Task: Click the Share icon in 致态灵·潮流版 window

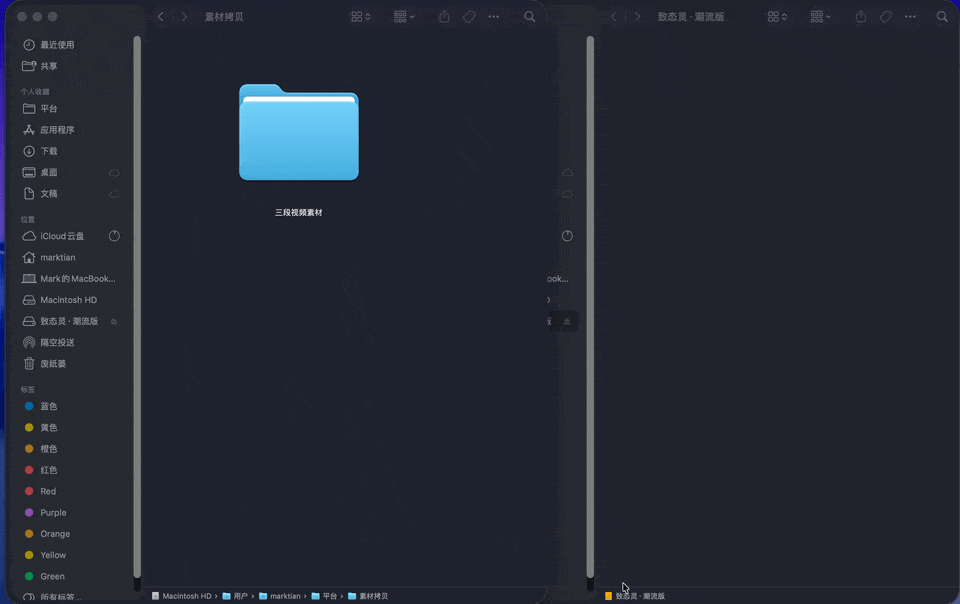Action: 861,17
